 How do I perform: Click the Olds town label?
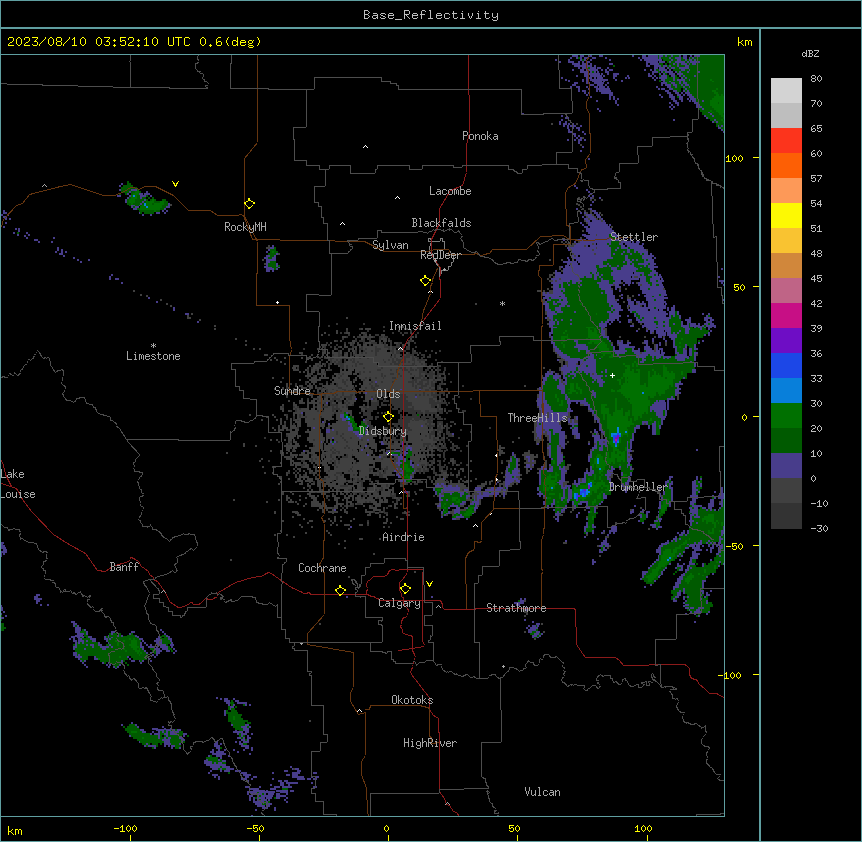point(388,394)
